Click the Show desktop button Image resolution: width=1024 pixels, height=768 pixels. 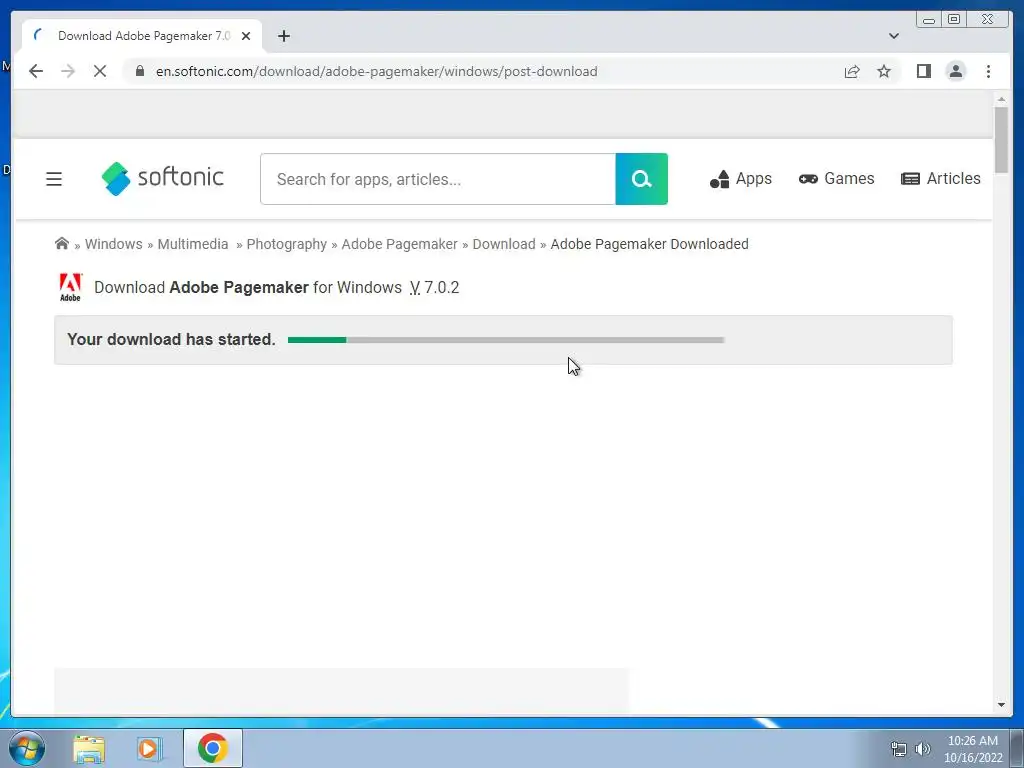[1017, 748]
